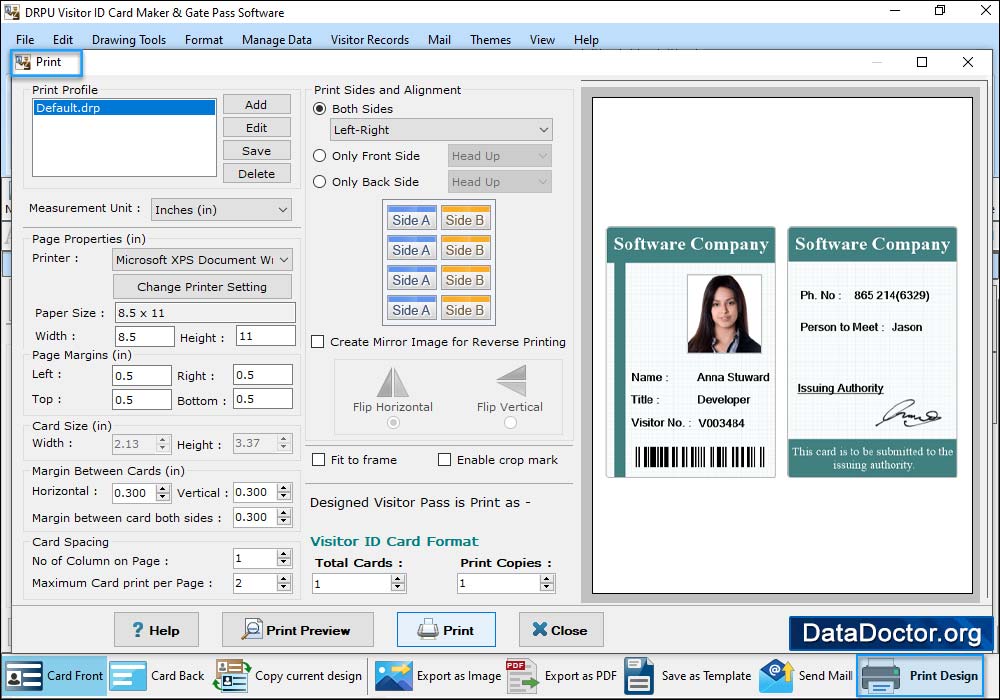The image size is (1000, 700).
Task: Open the Themes menu
Action: pos(490,40)
